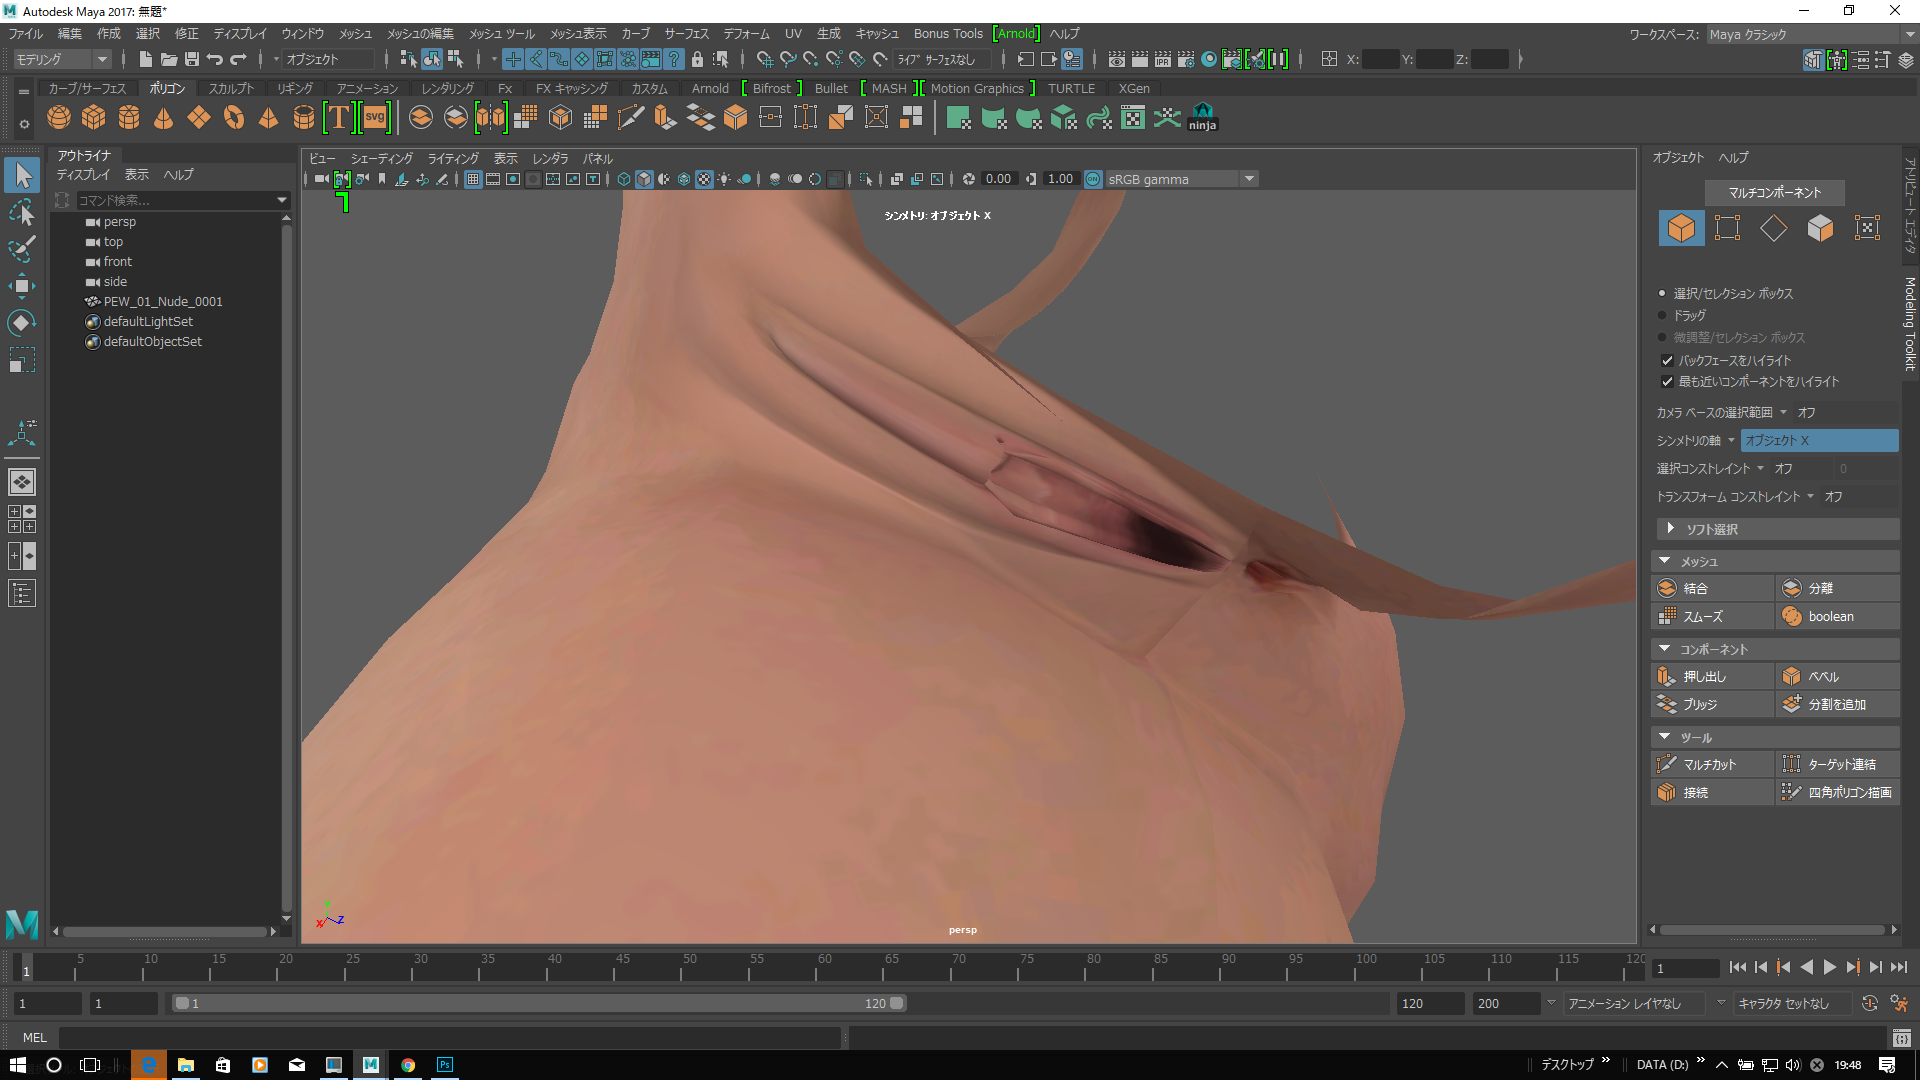Open the Mesh Tools (メッシュ ツール) menu
1920x1080 pixels.
502,33
